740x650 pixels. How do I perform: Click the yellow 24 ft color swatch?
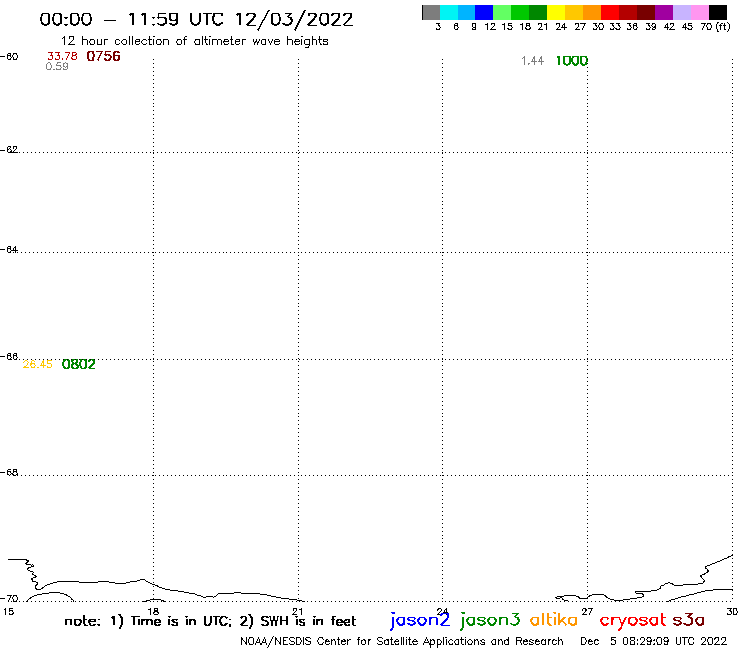tap(556, 12)
